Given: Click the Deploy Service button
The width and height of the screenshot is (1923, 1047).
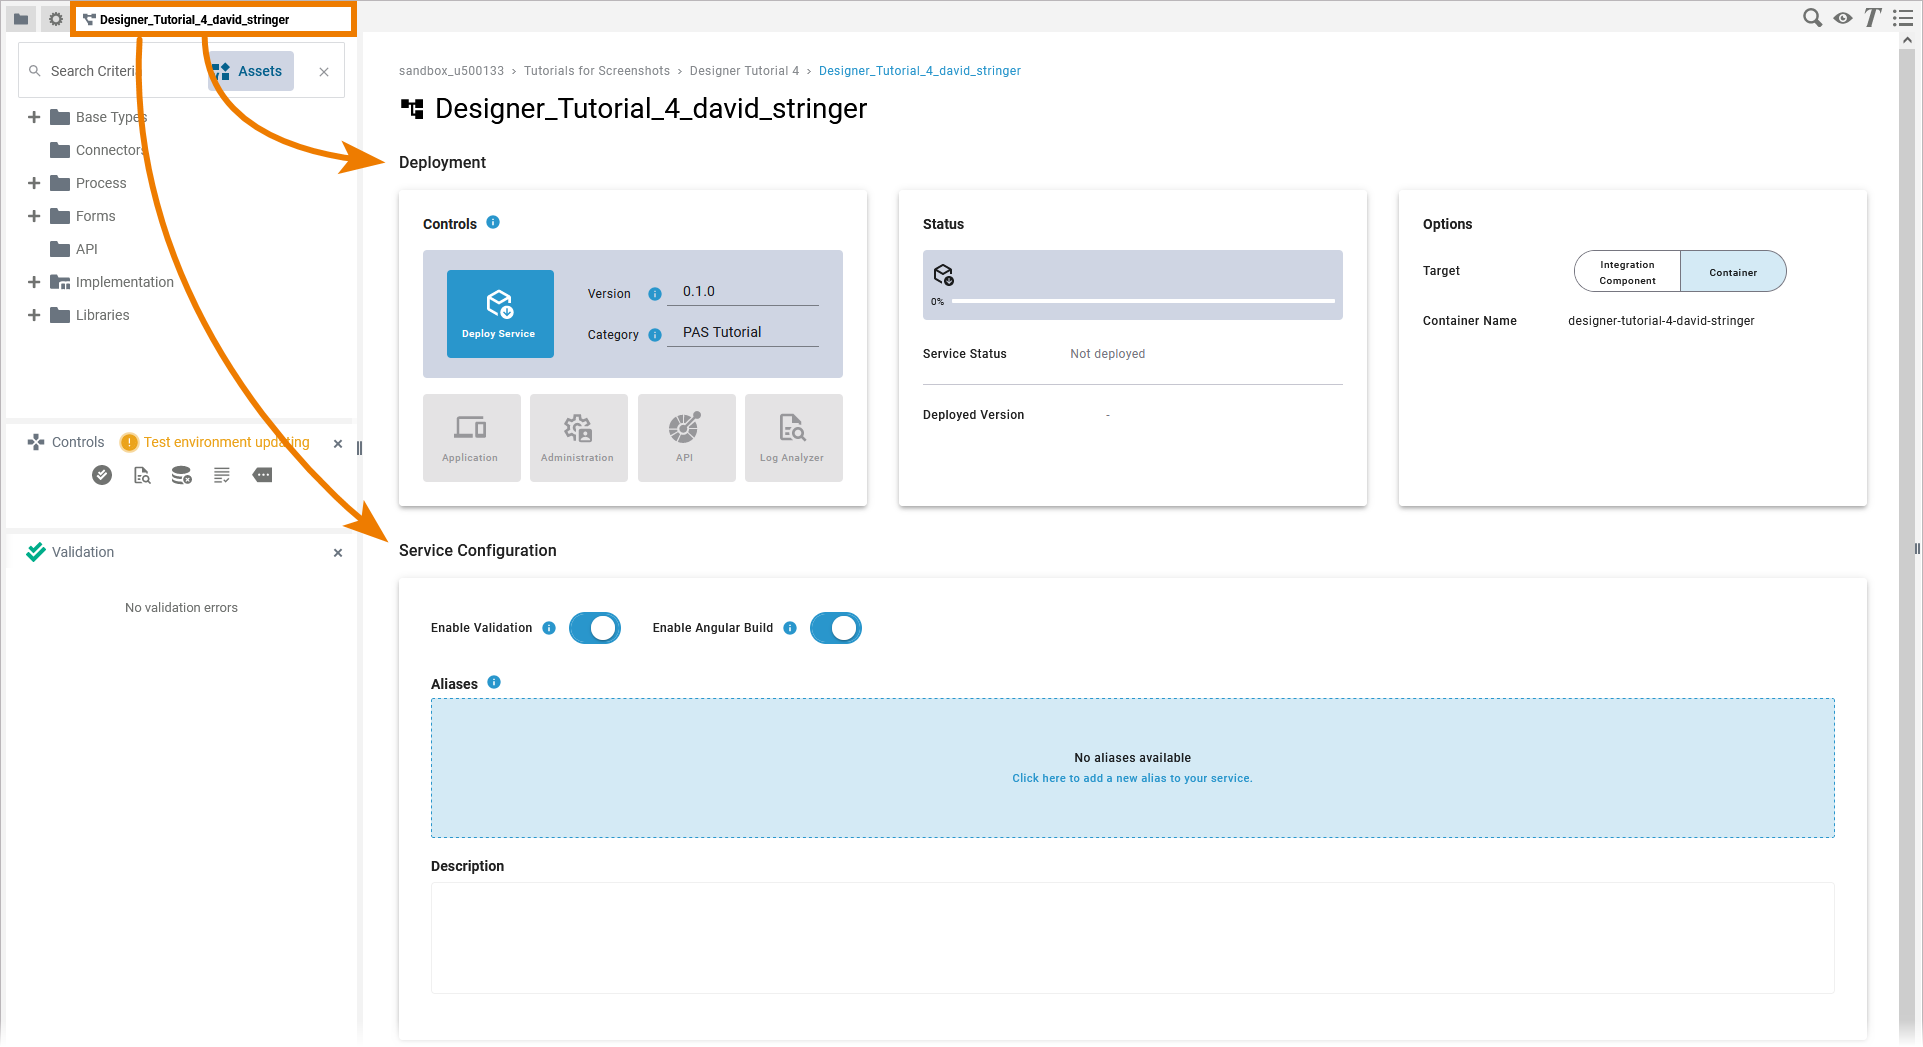Looking at the screenshot, I should click(499, 313).
